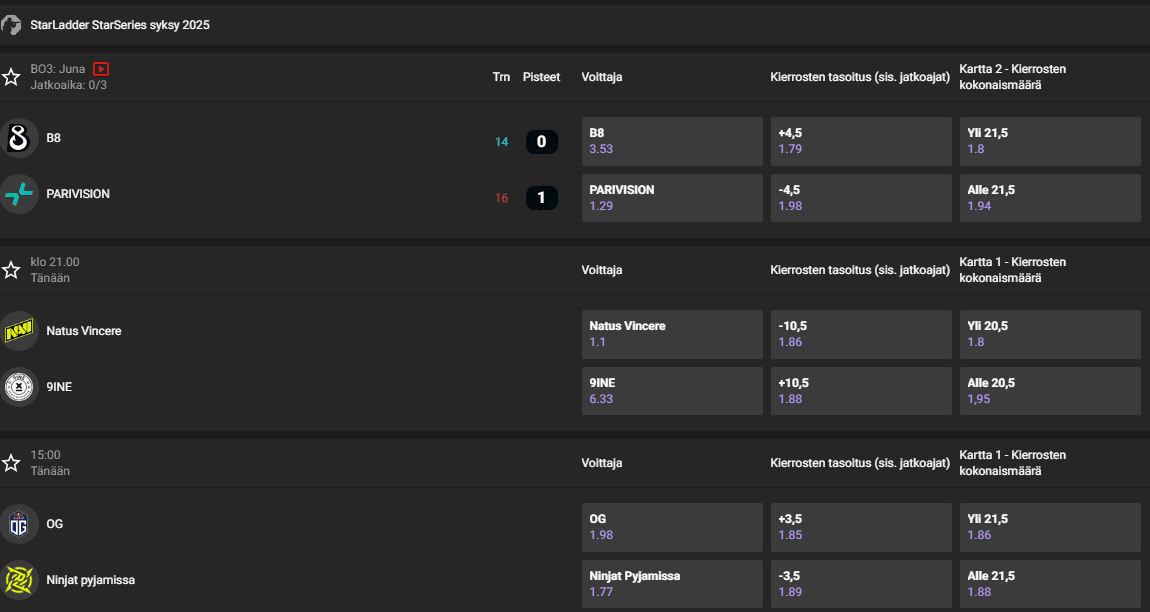1150x612 pixels.
Task: Select 9INE +10,5 handicap odds
Action: coord(861,390)
